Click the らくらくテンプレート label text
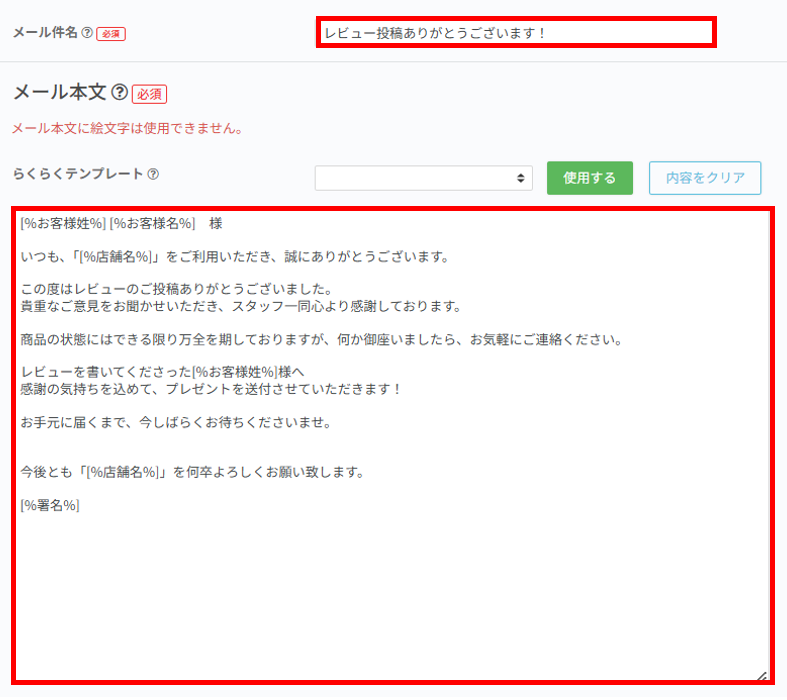Image resolution: width=787 pixels, height=700 pixels. (x=78, y=174)
